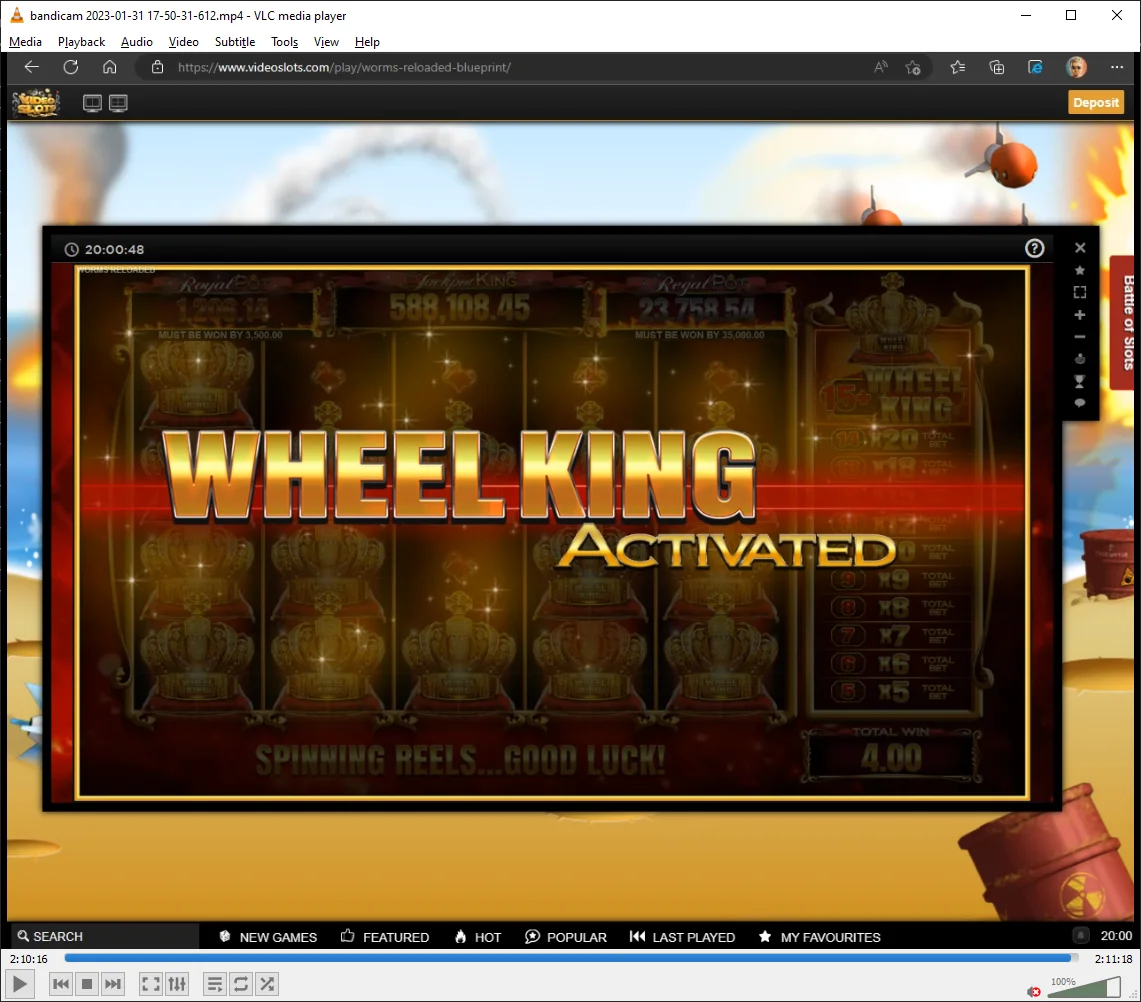Open POPULAR games category
The width and height of the screenshot is (1141, 1002).
566,937
